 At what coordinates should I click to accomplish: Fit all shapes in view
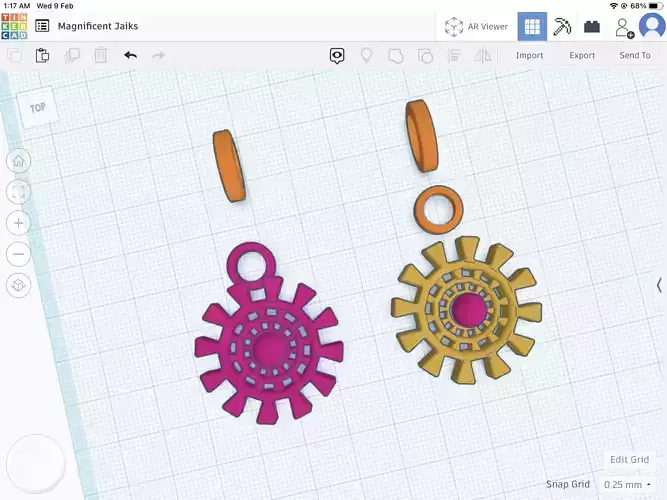[18, 192]
